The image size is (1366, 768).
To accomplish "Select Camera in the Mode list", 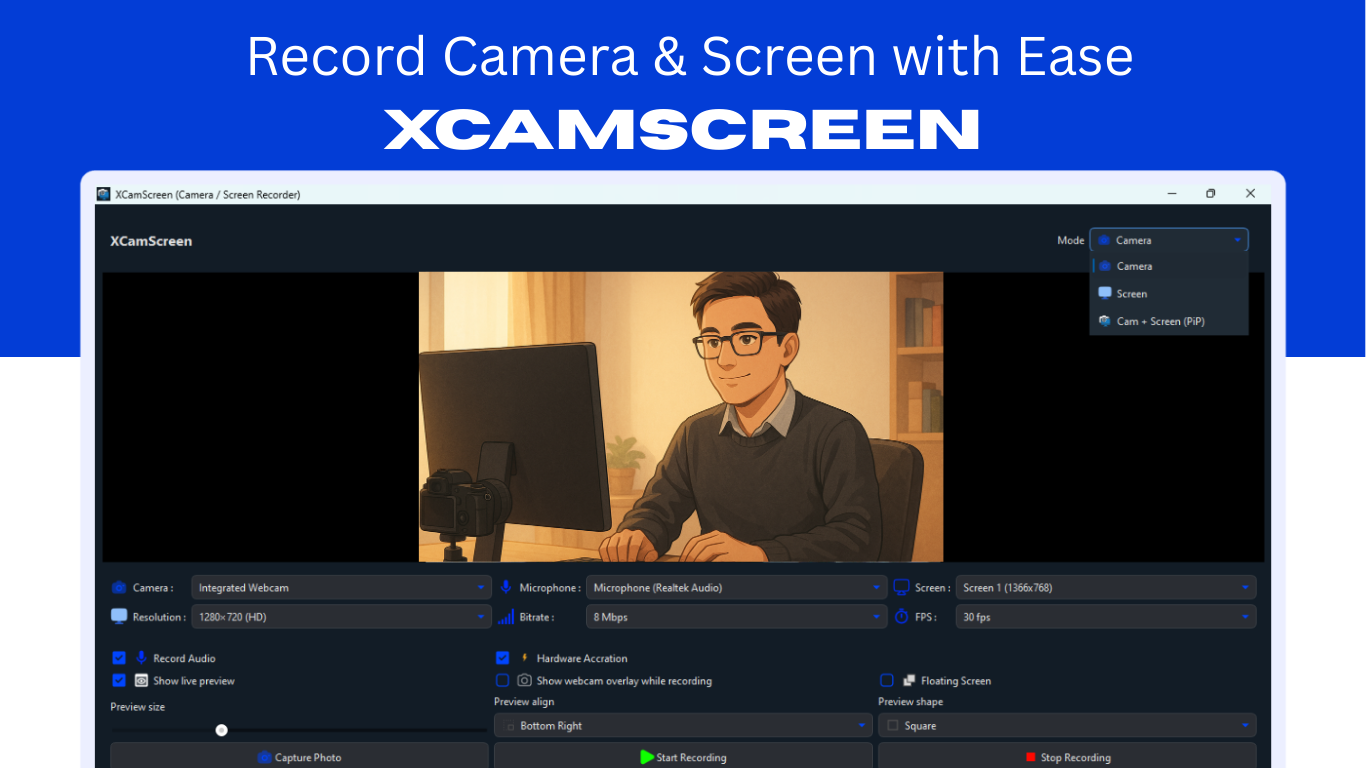I will tap(1169, 266).
